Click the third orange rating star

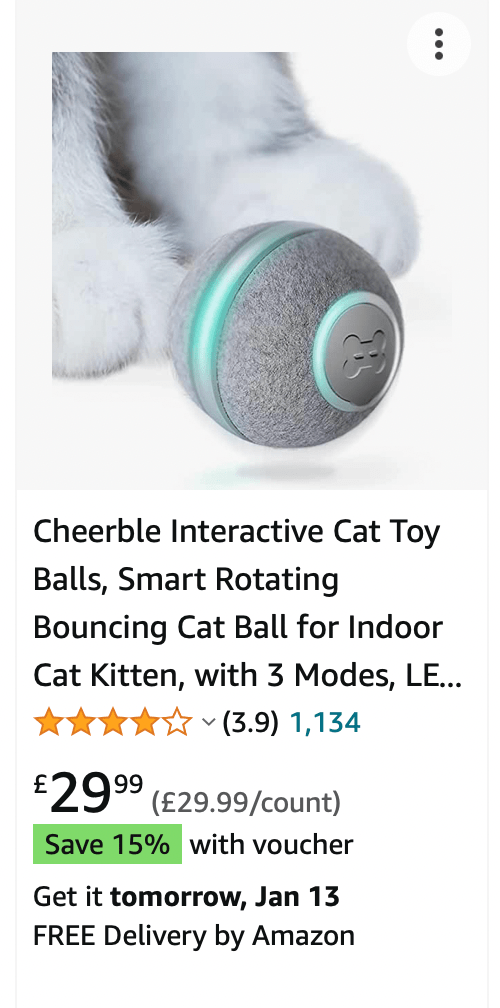[x=113, y=723]
